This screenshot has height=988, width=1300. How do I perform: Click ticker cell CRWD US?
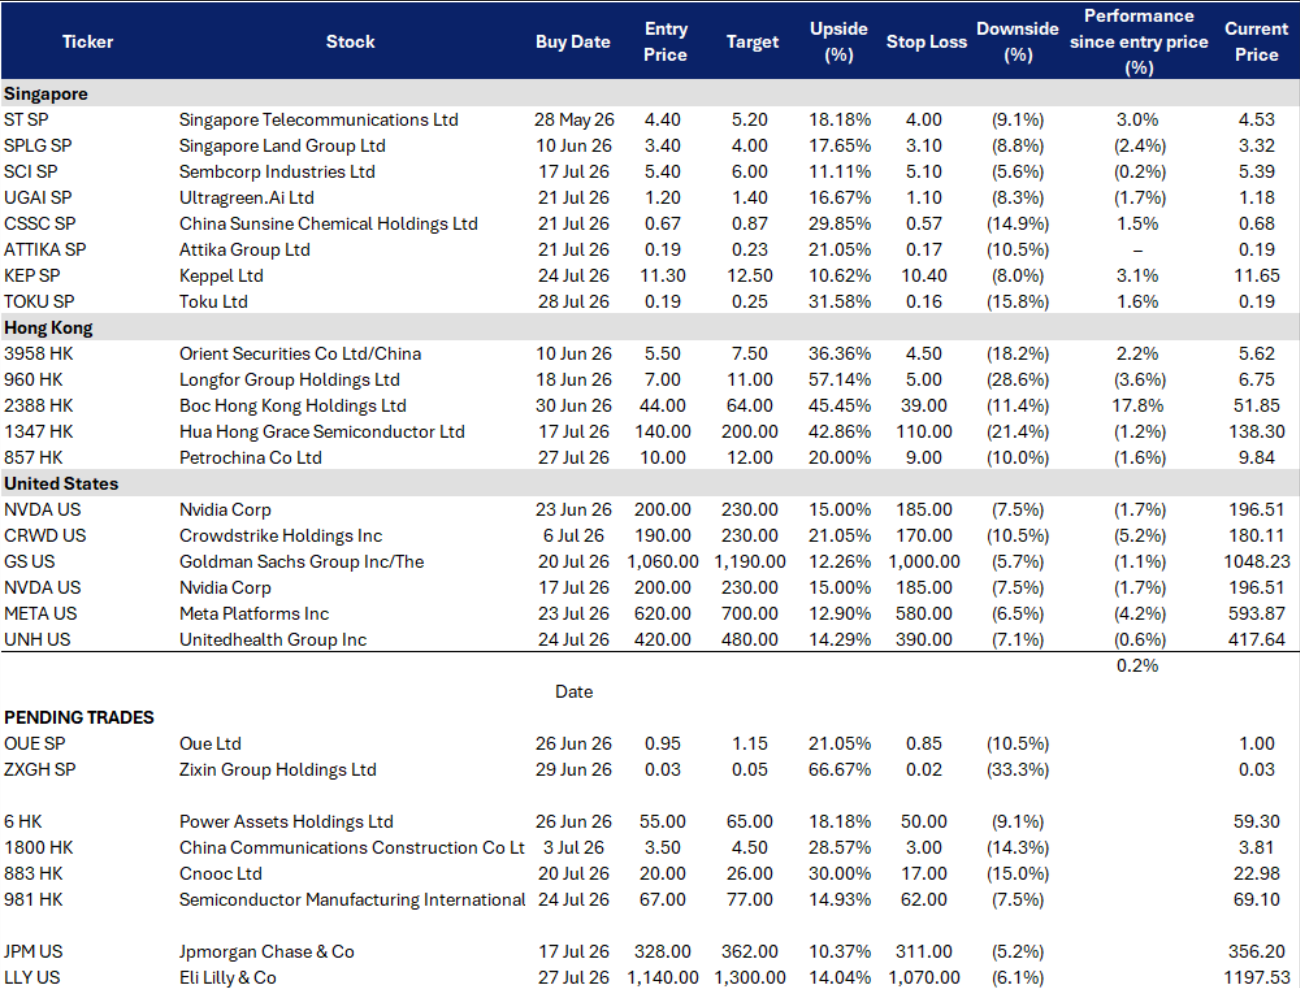(x=45, y=536)
